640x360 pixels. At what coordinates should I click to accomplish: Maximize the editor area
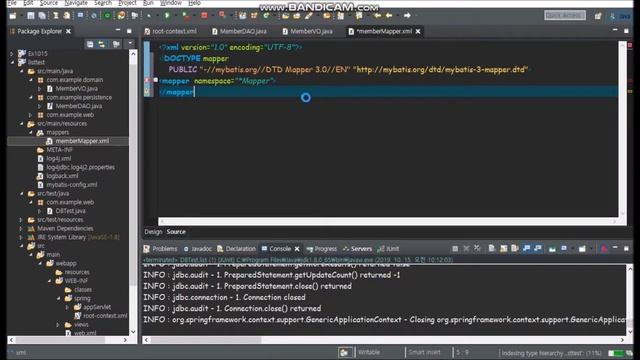click(x=626, y=31)
